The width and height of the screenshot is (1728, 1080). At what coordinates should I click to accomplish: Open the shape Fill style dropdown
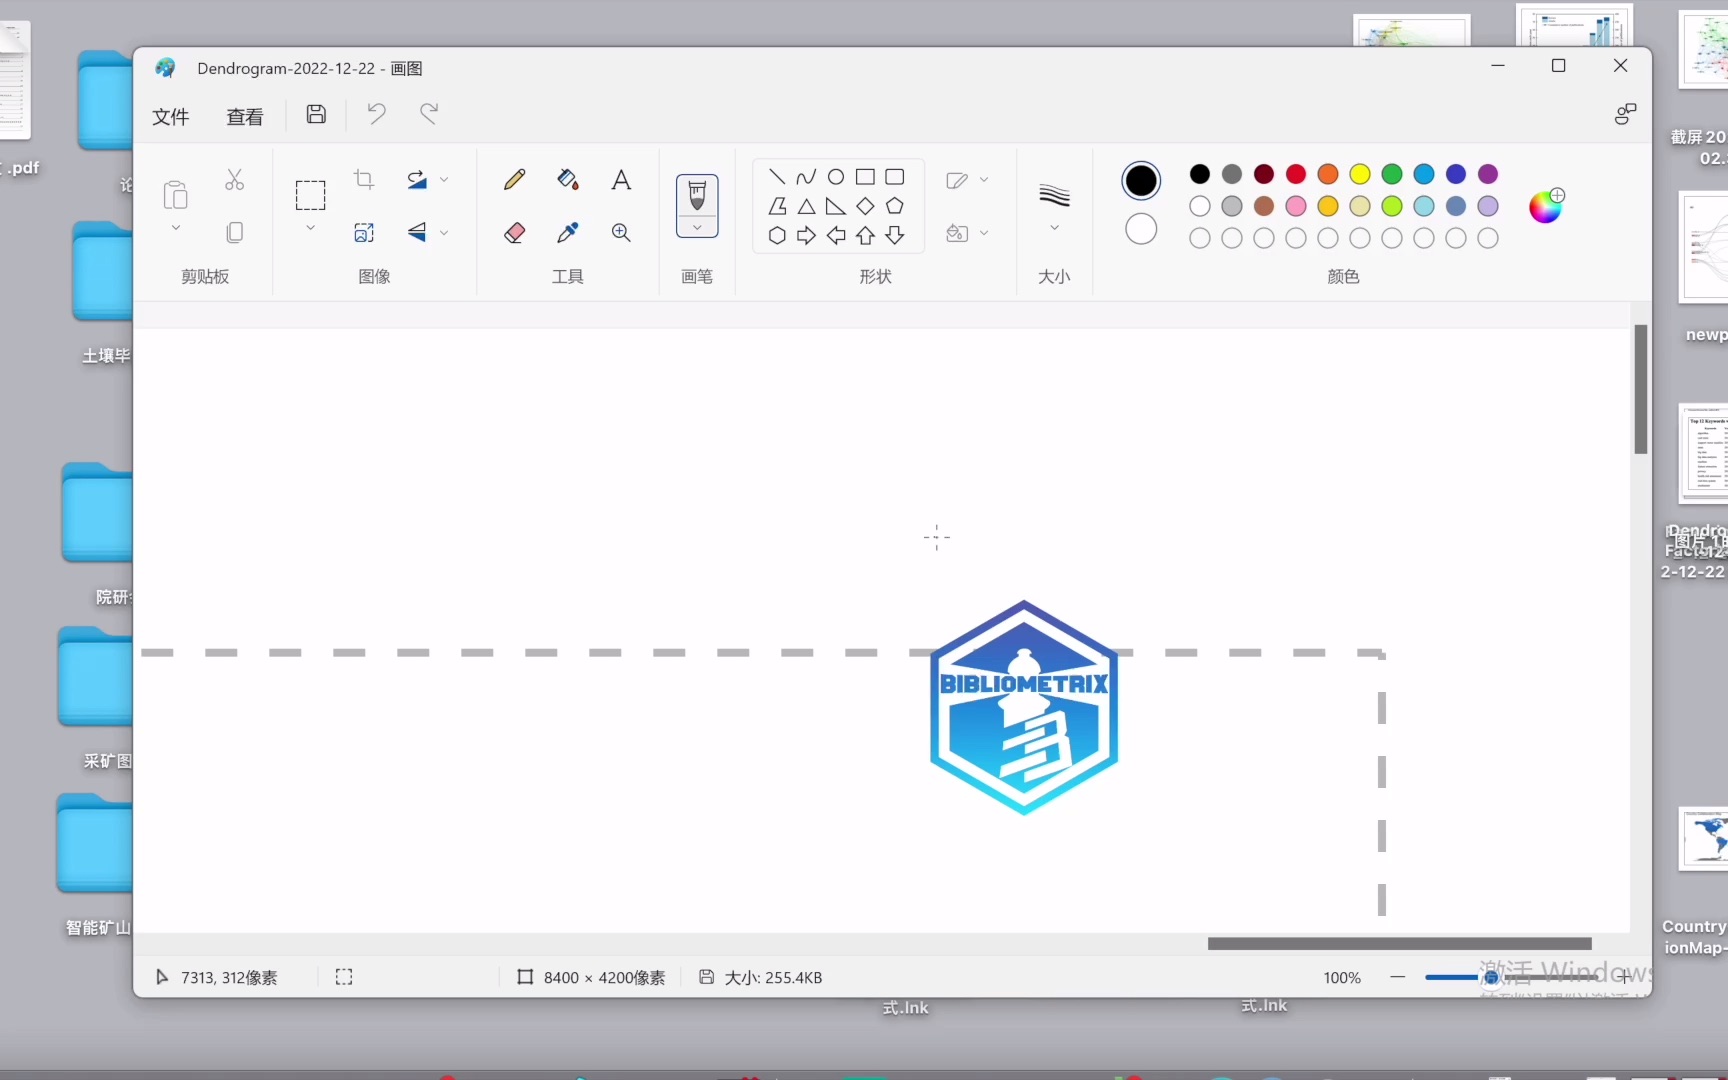[x=967, y=232]
